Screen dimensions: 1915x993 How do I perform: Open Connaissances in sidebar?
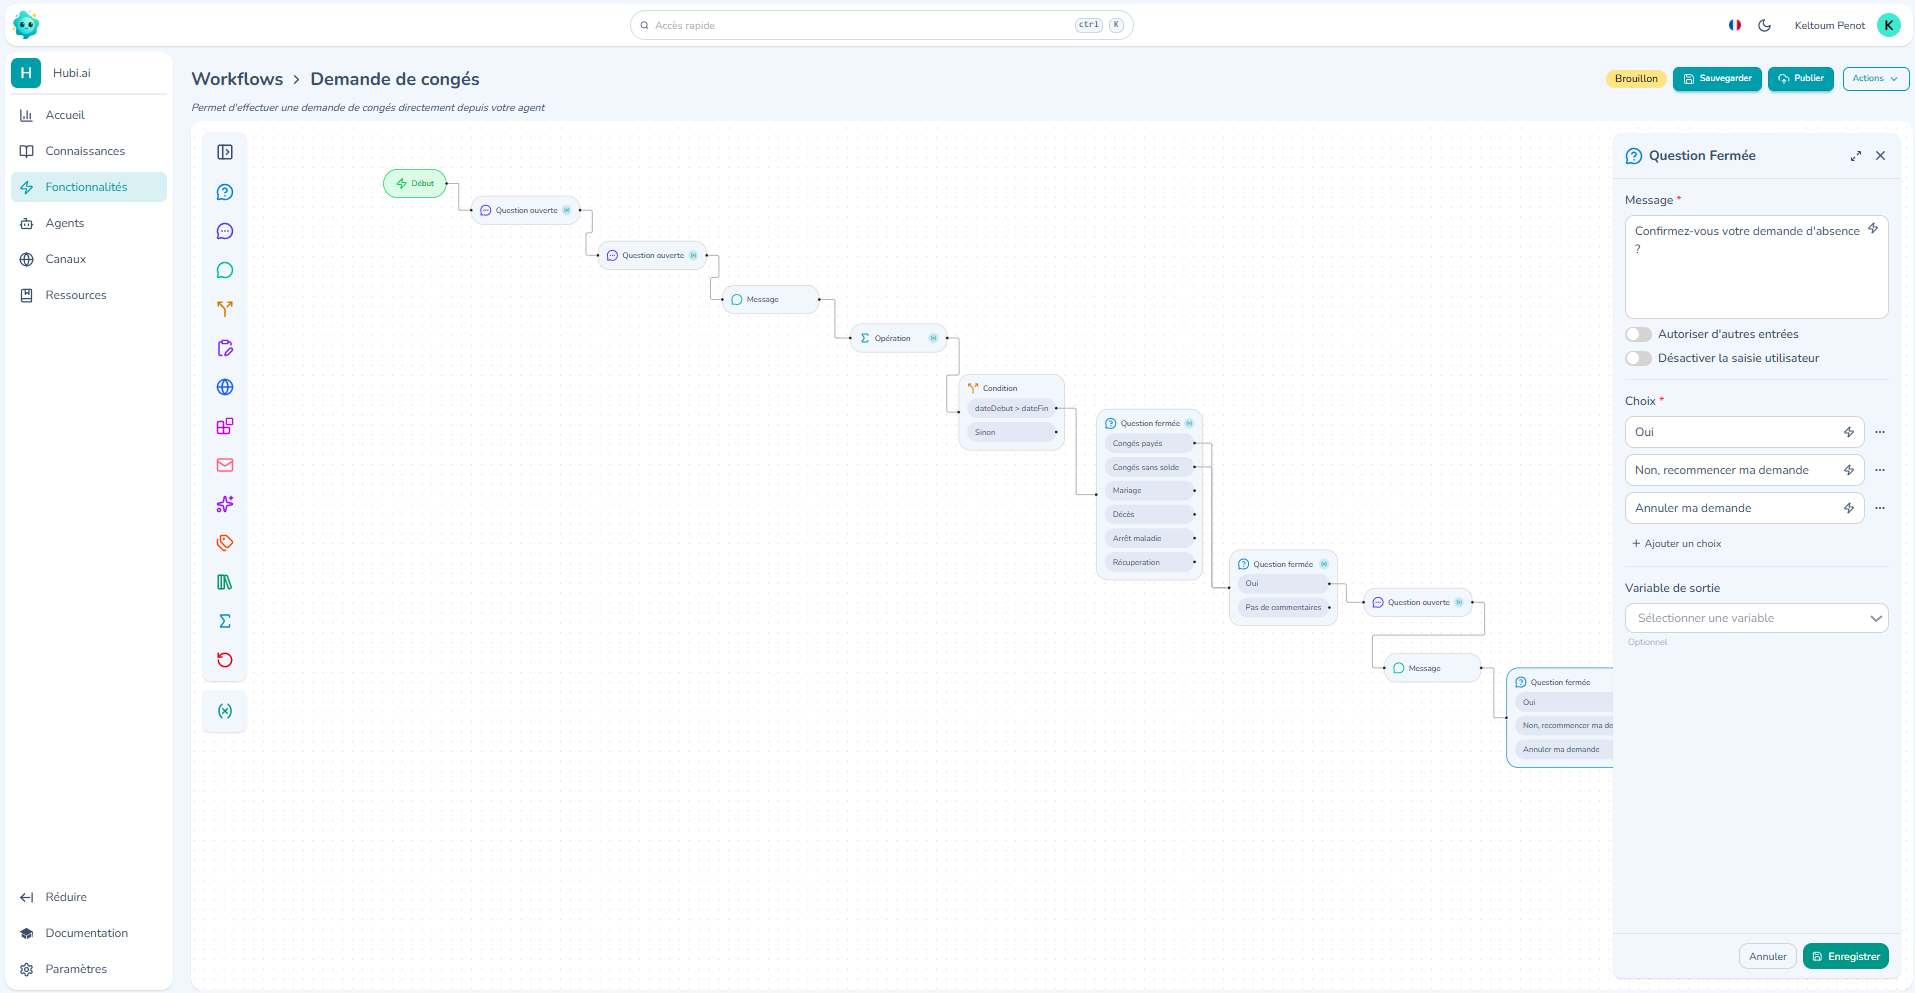[88, 151]
